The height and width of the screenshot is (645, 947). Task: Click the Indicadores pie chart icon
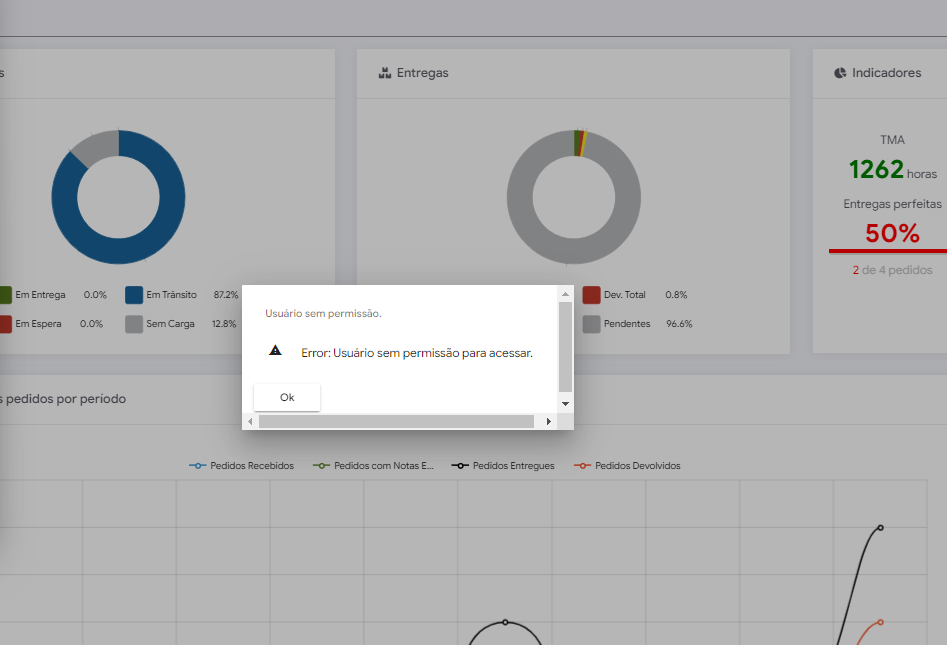[840, 73]
